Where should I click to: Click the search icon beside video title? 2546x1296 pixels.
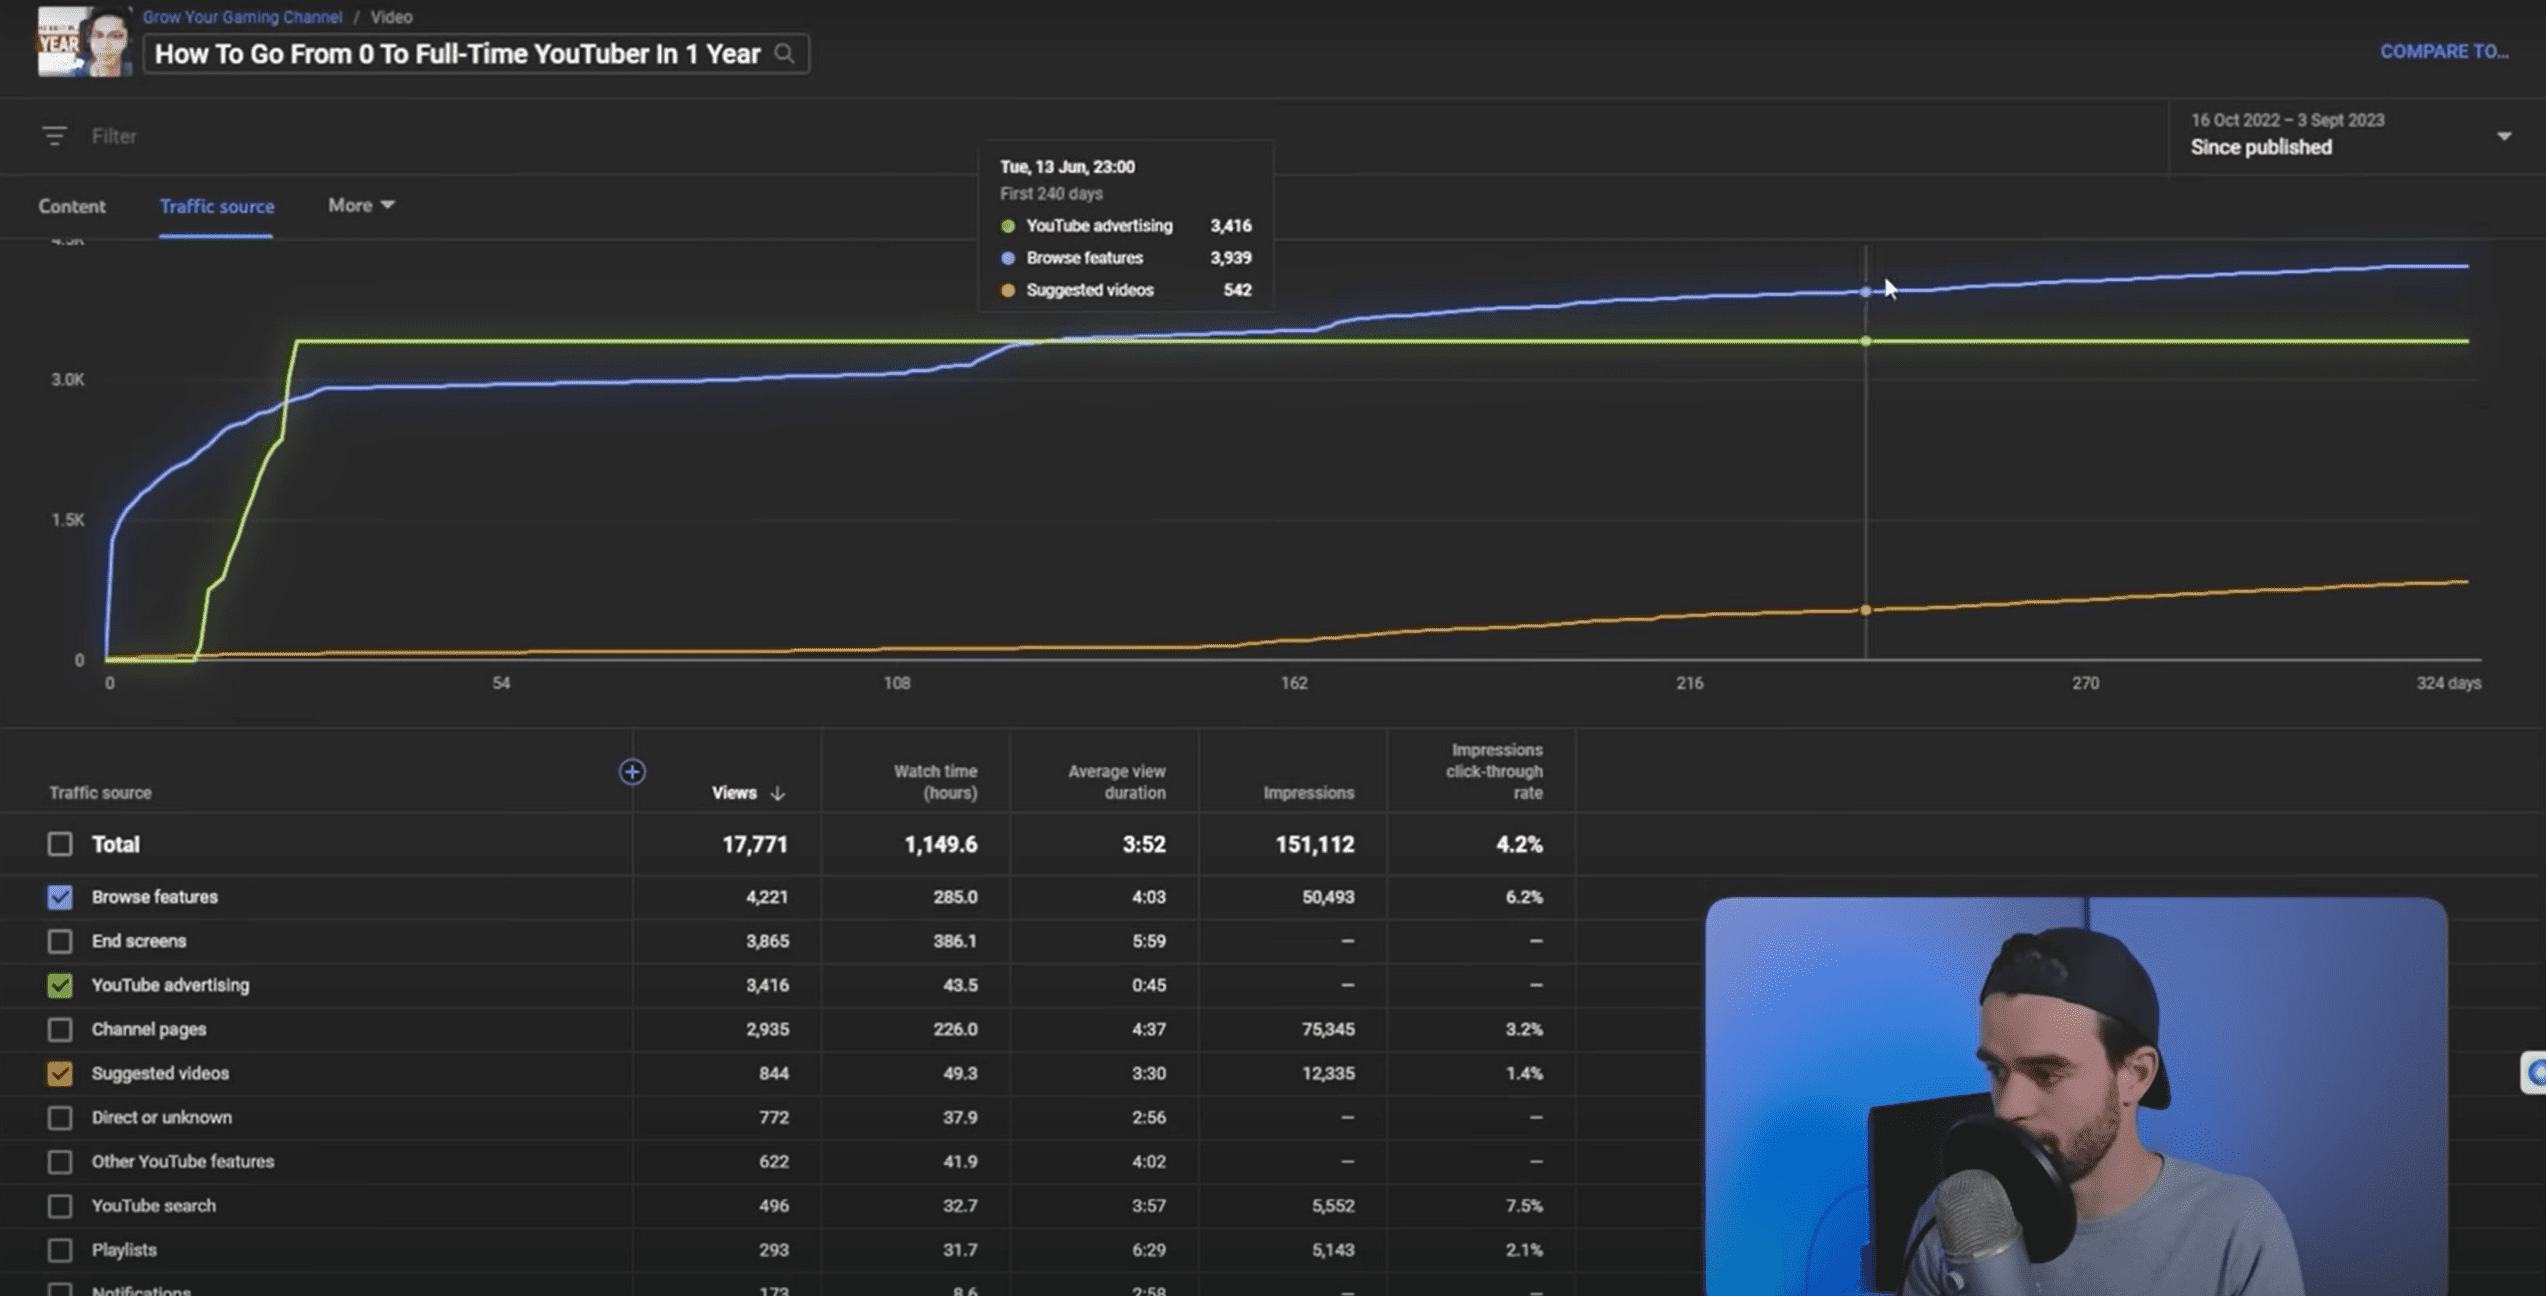tap(785, 54)
